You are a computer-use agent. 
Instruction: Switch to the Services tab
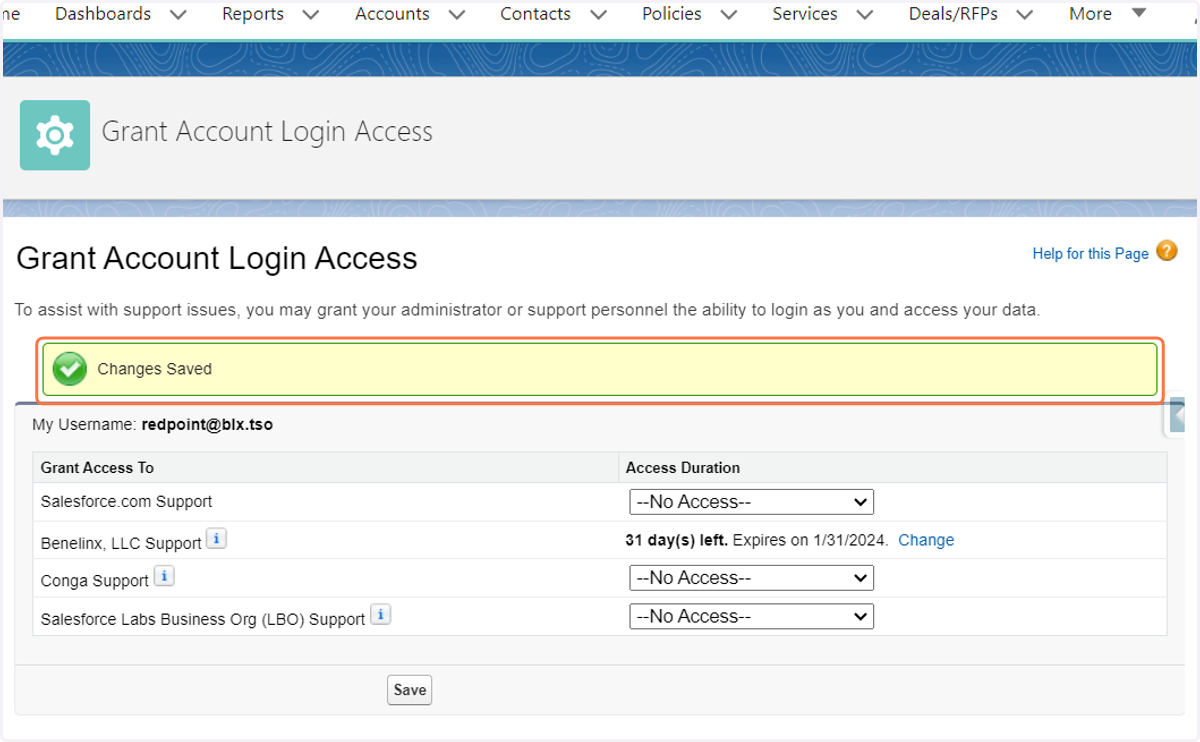pos(805,14)
